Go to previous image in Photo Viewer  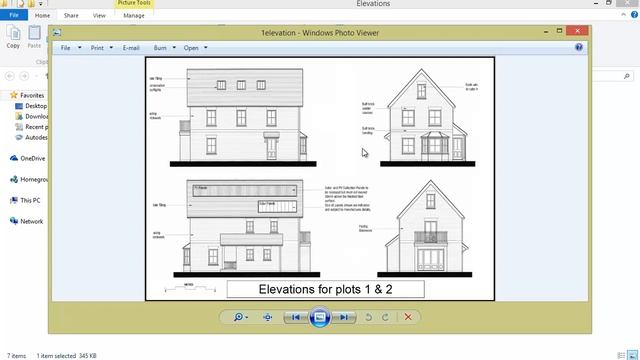[296, 317]
